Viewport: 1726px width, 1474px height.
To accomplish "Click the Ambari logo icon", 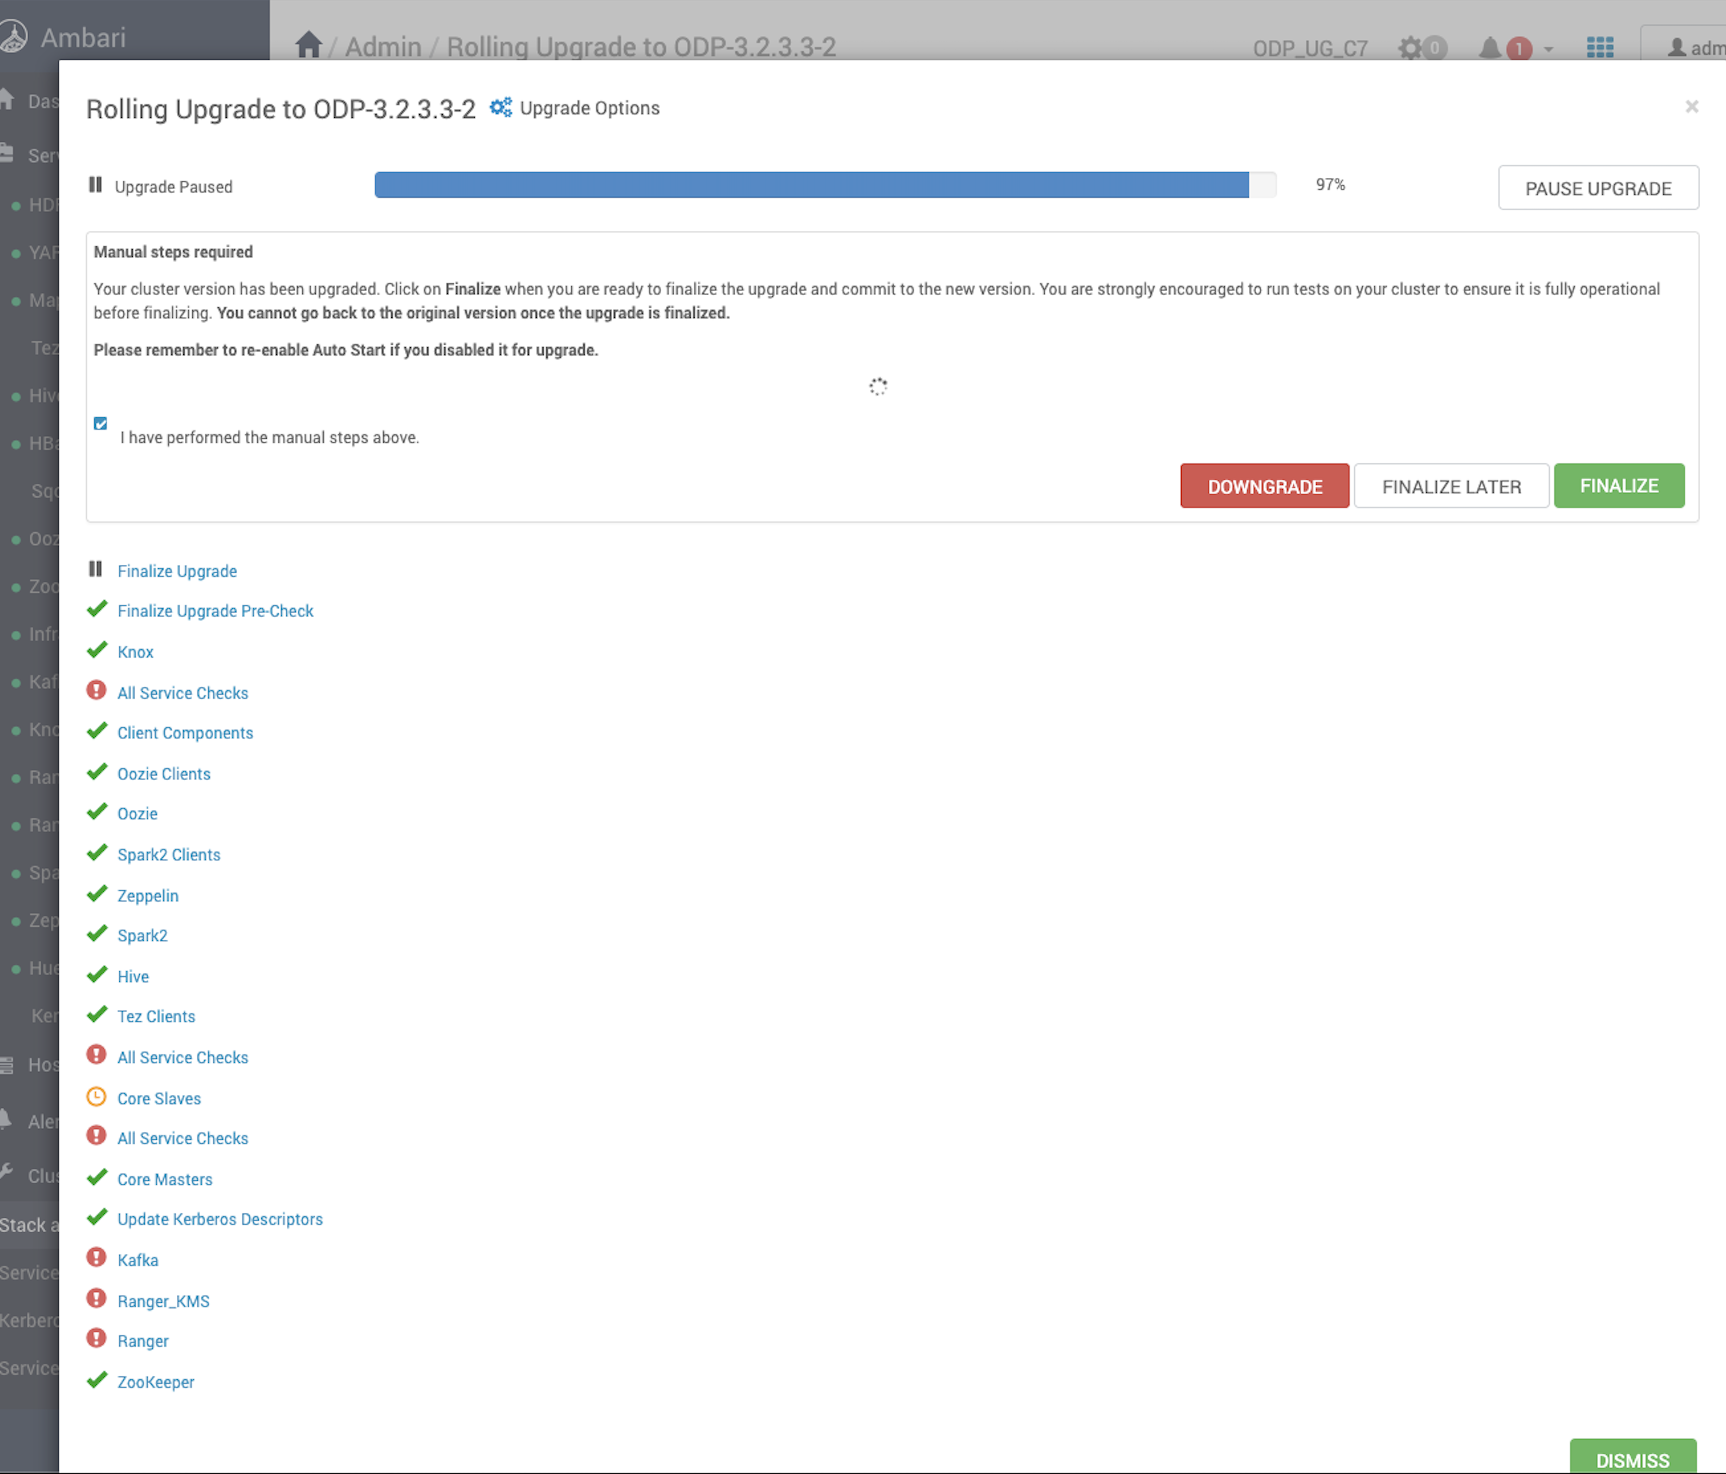I will pyautogui.click(x=14, y=37).
